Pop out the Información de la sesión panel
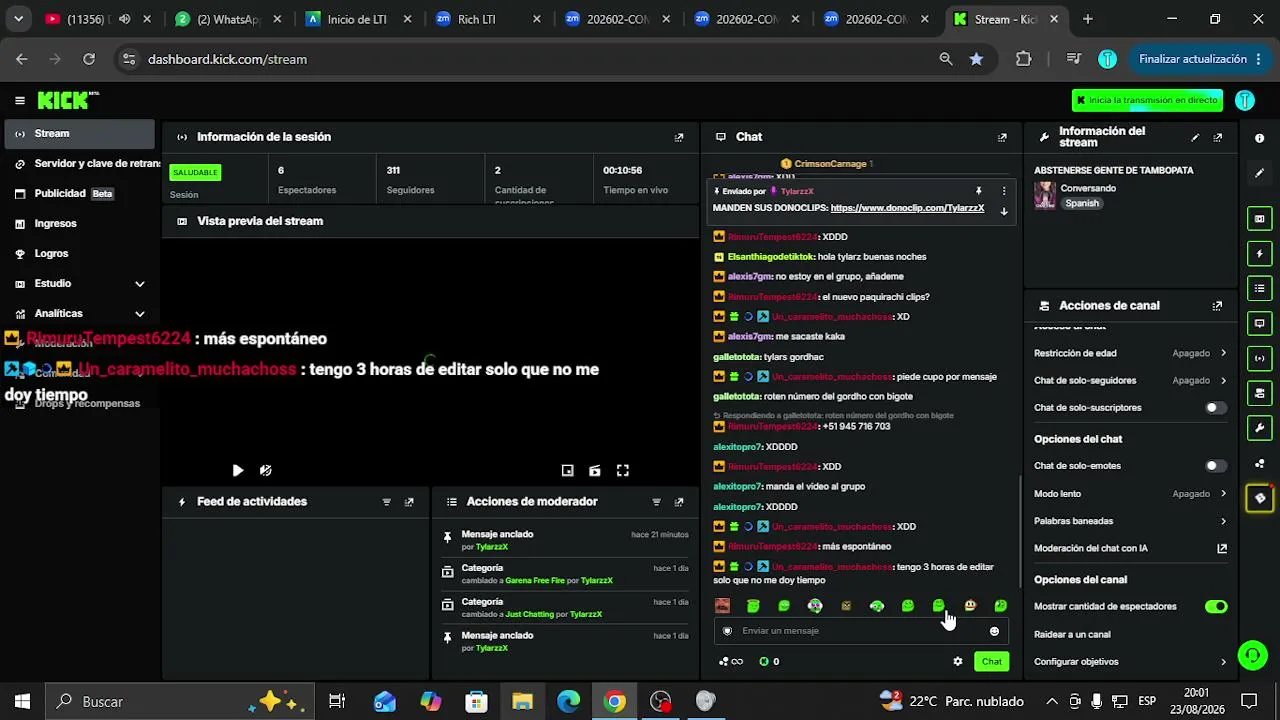The height and width of the screenshot is (720, 1280). (x=679, y=138)
